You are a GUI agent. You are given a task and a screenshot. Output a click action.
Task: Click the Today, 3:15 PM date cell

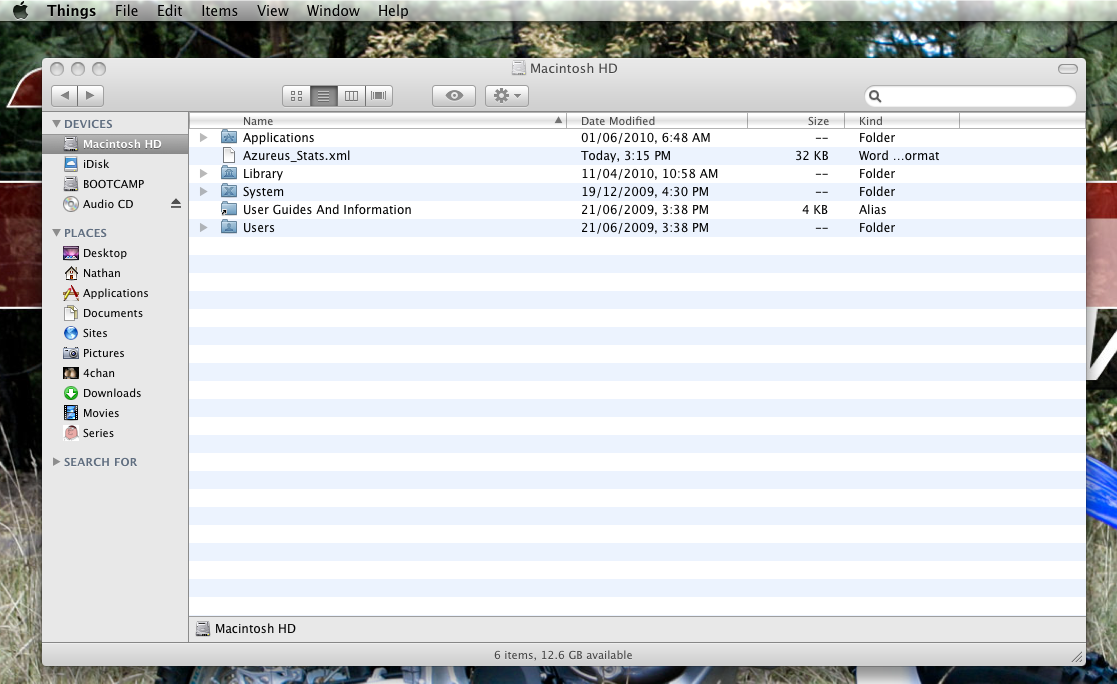click(625, 155)
